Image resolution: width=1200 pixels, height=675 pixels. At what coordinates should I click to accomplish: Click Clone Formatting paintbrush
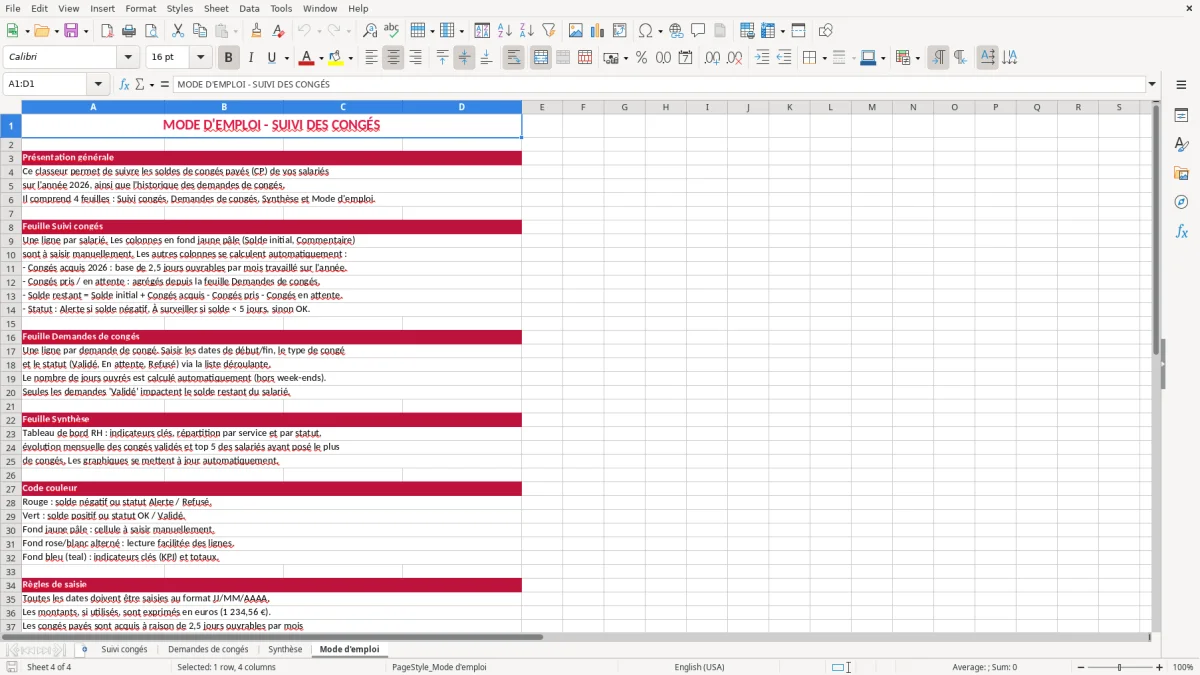(256, 31)
